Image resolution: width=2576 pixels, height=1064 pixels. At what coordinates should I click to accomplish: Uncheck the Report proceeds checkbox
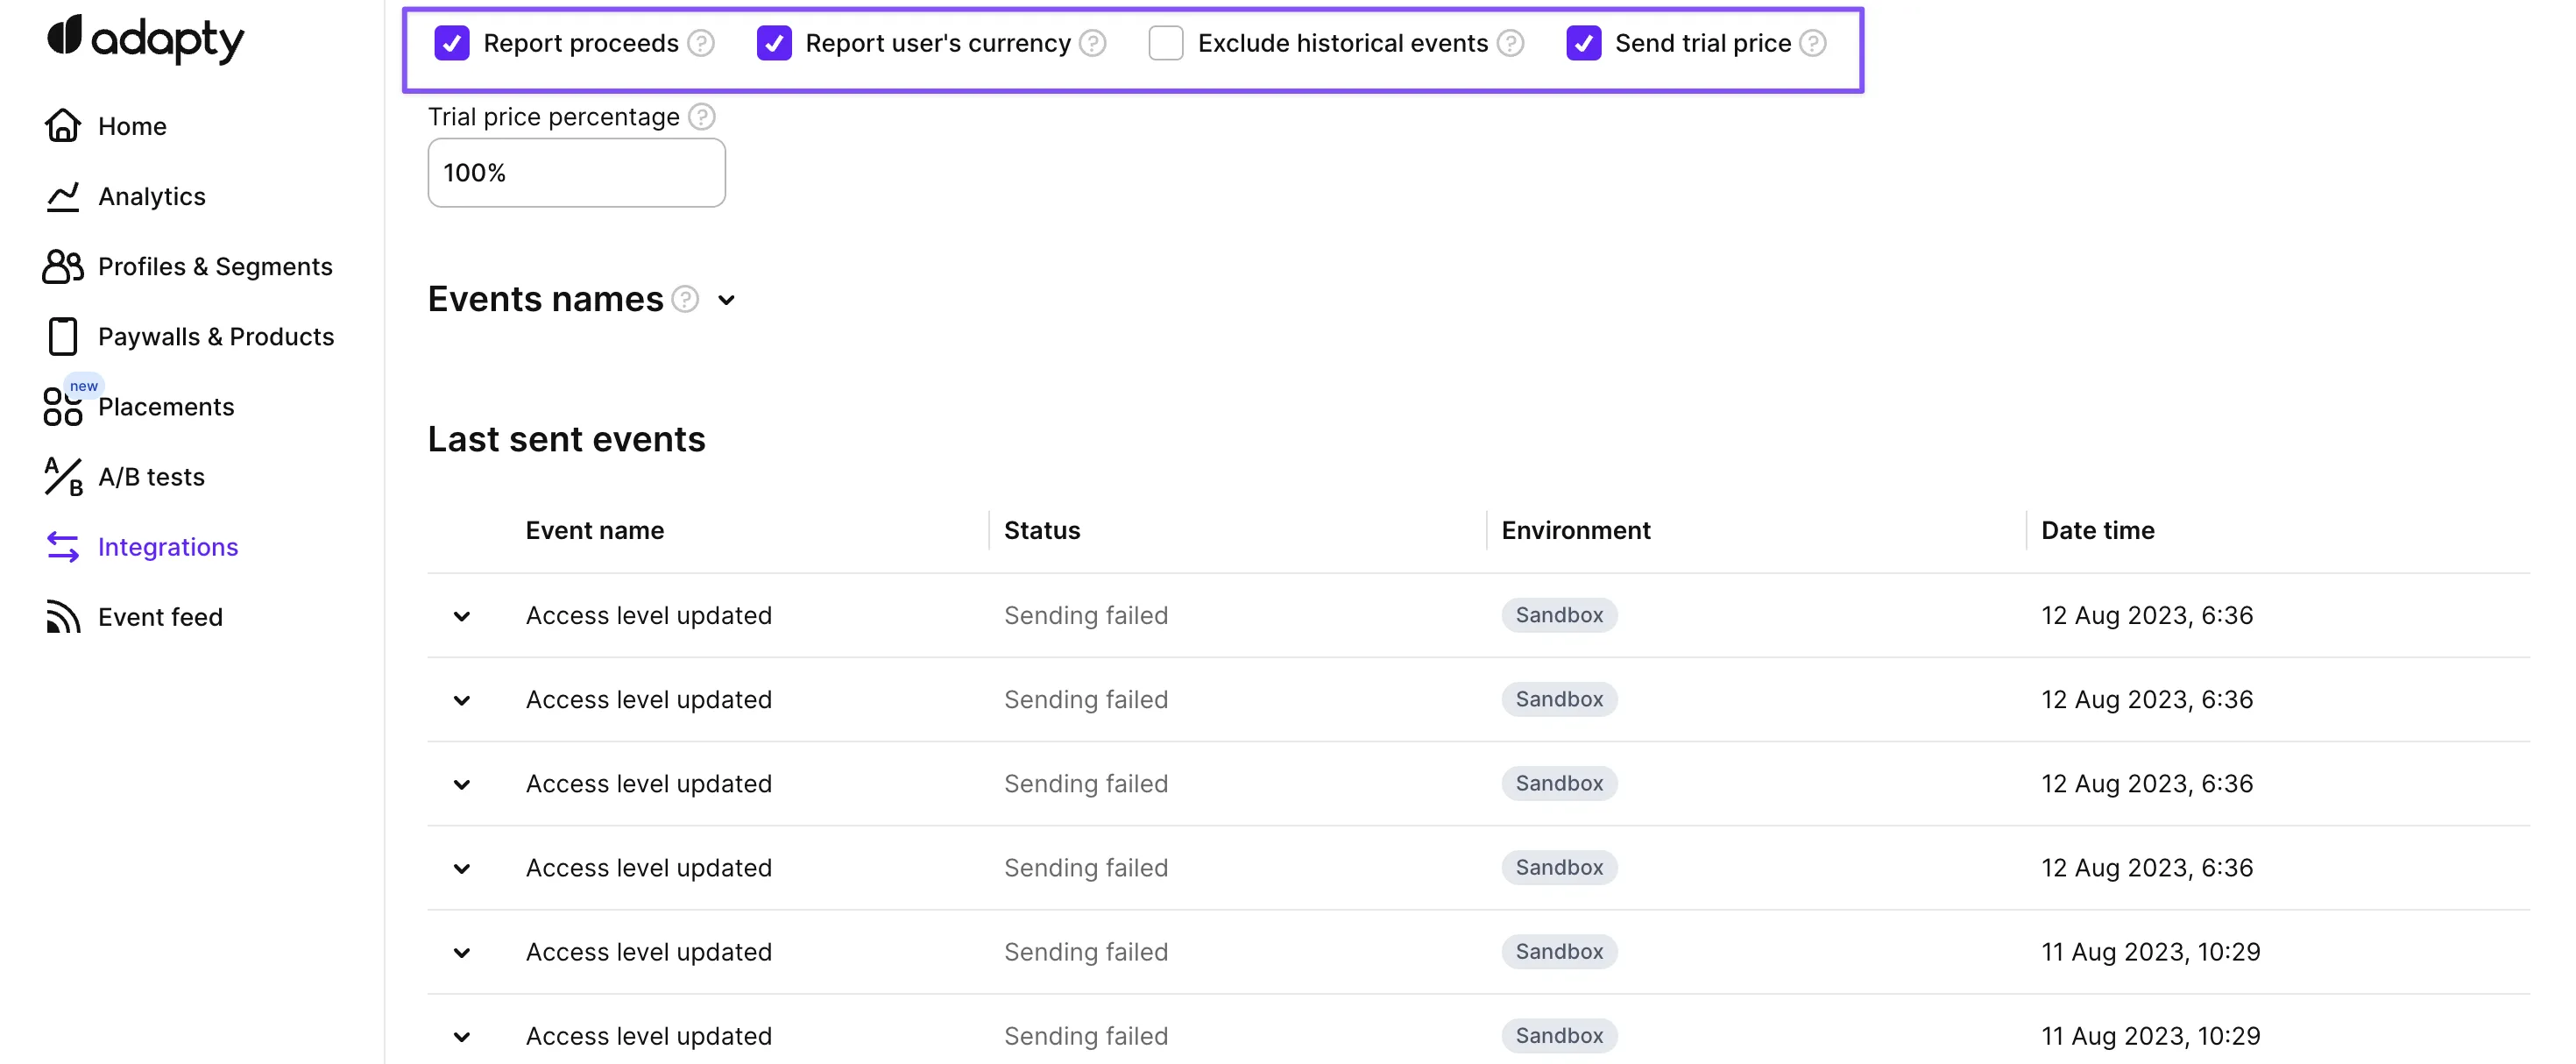click(x=452, y=43)
